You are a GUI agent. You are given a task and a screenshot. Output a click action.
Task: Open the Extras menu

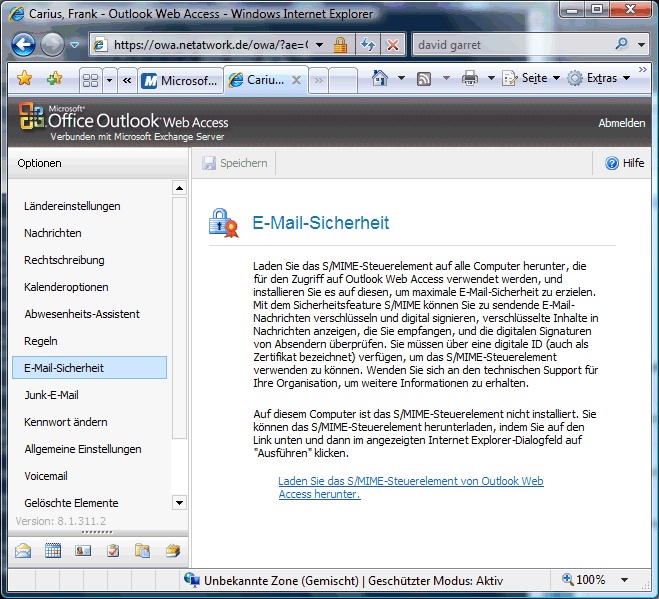pyautogui.click(x=598, y=78)
